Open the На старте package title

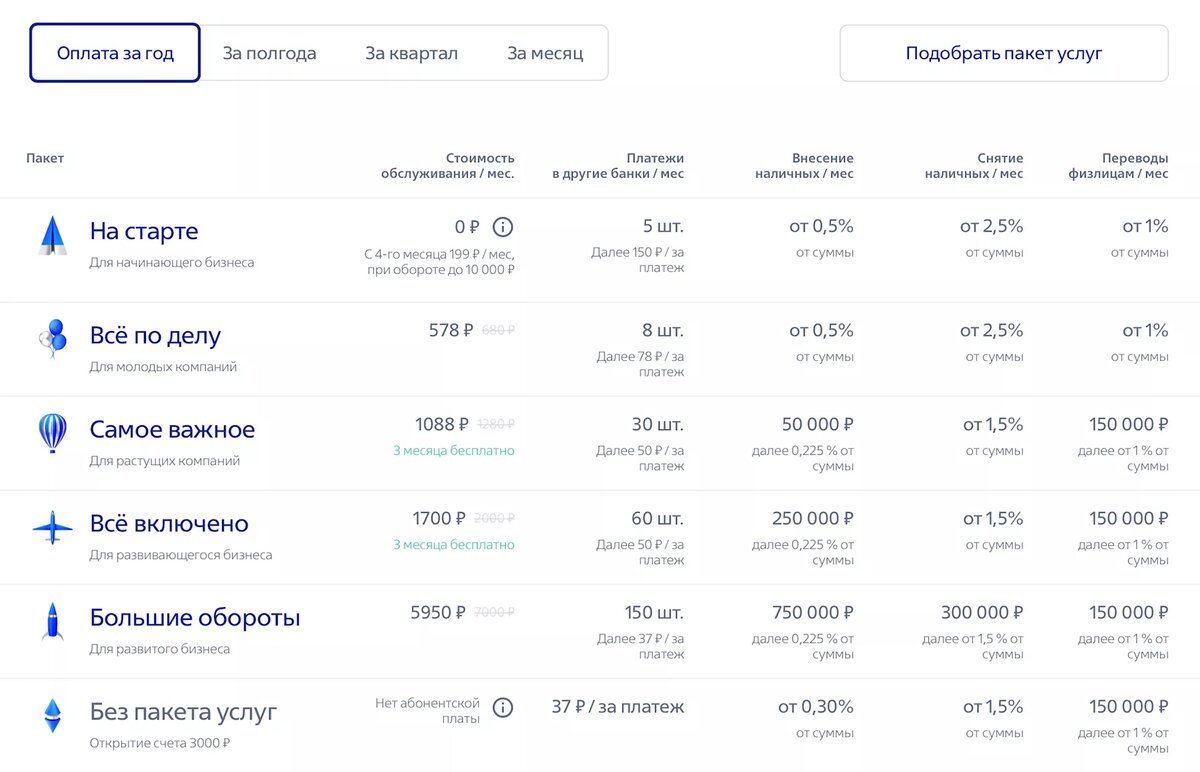pyautogui.click(x=144, y=231)
